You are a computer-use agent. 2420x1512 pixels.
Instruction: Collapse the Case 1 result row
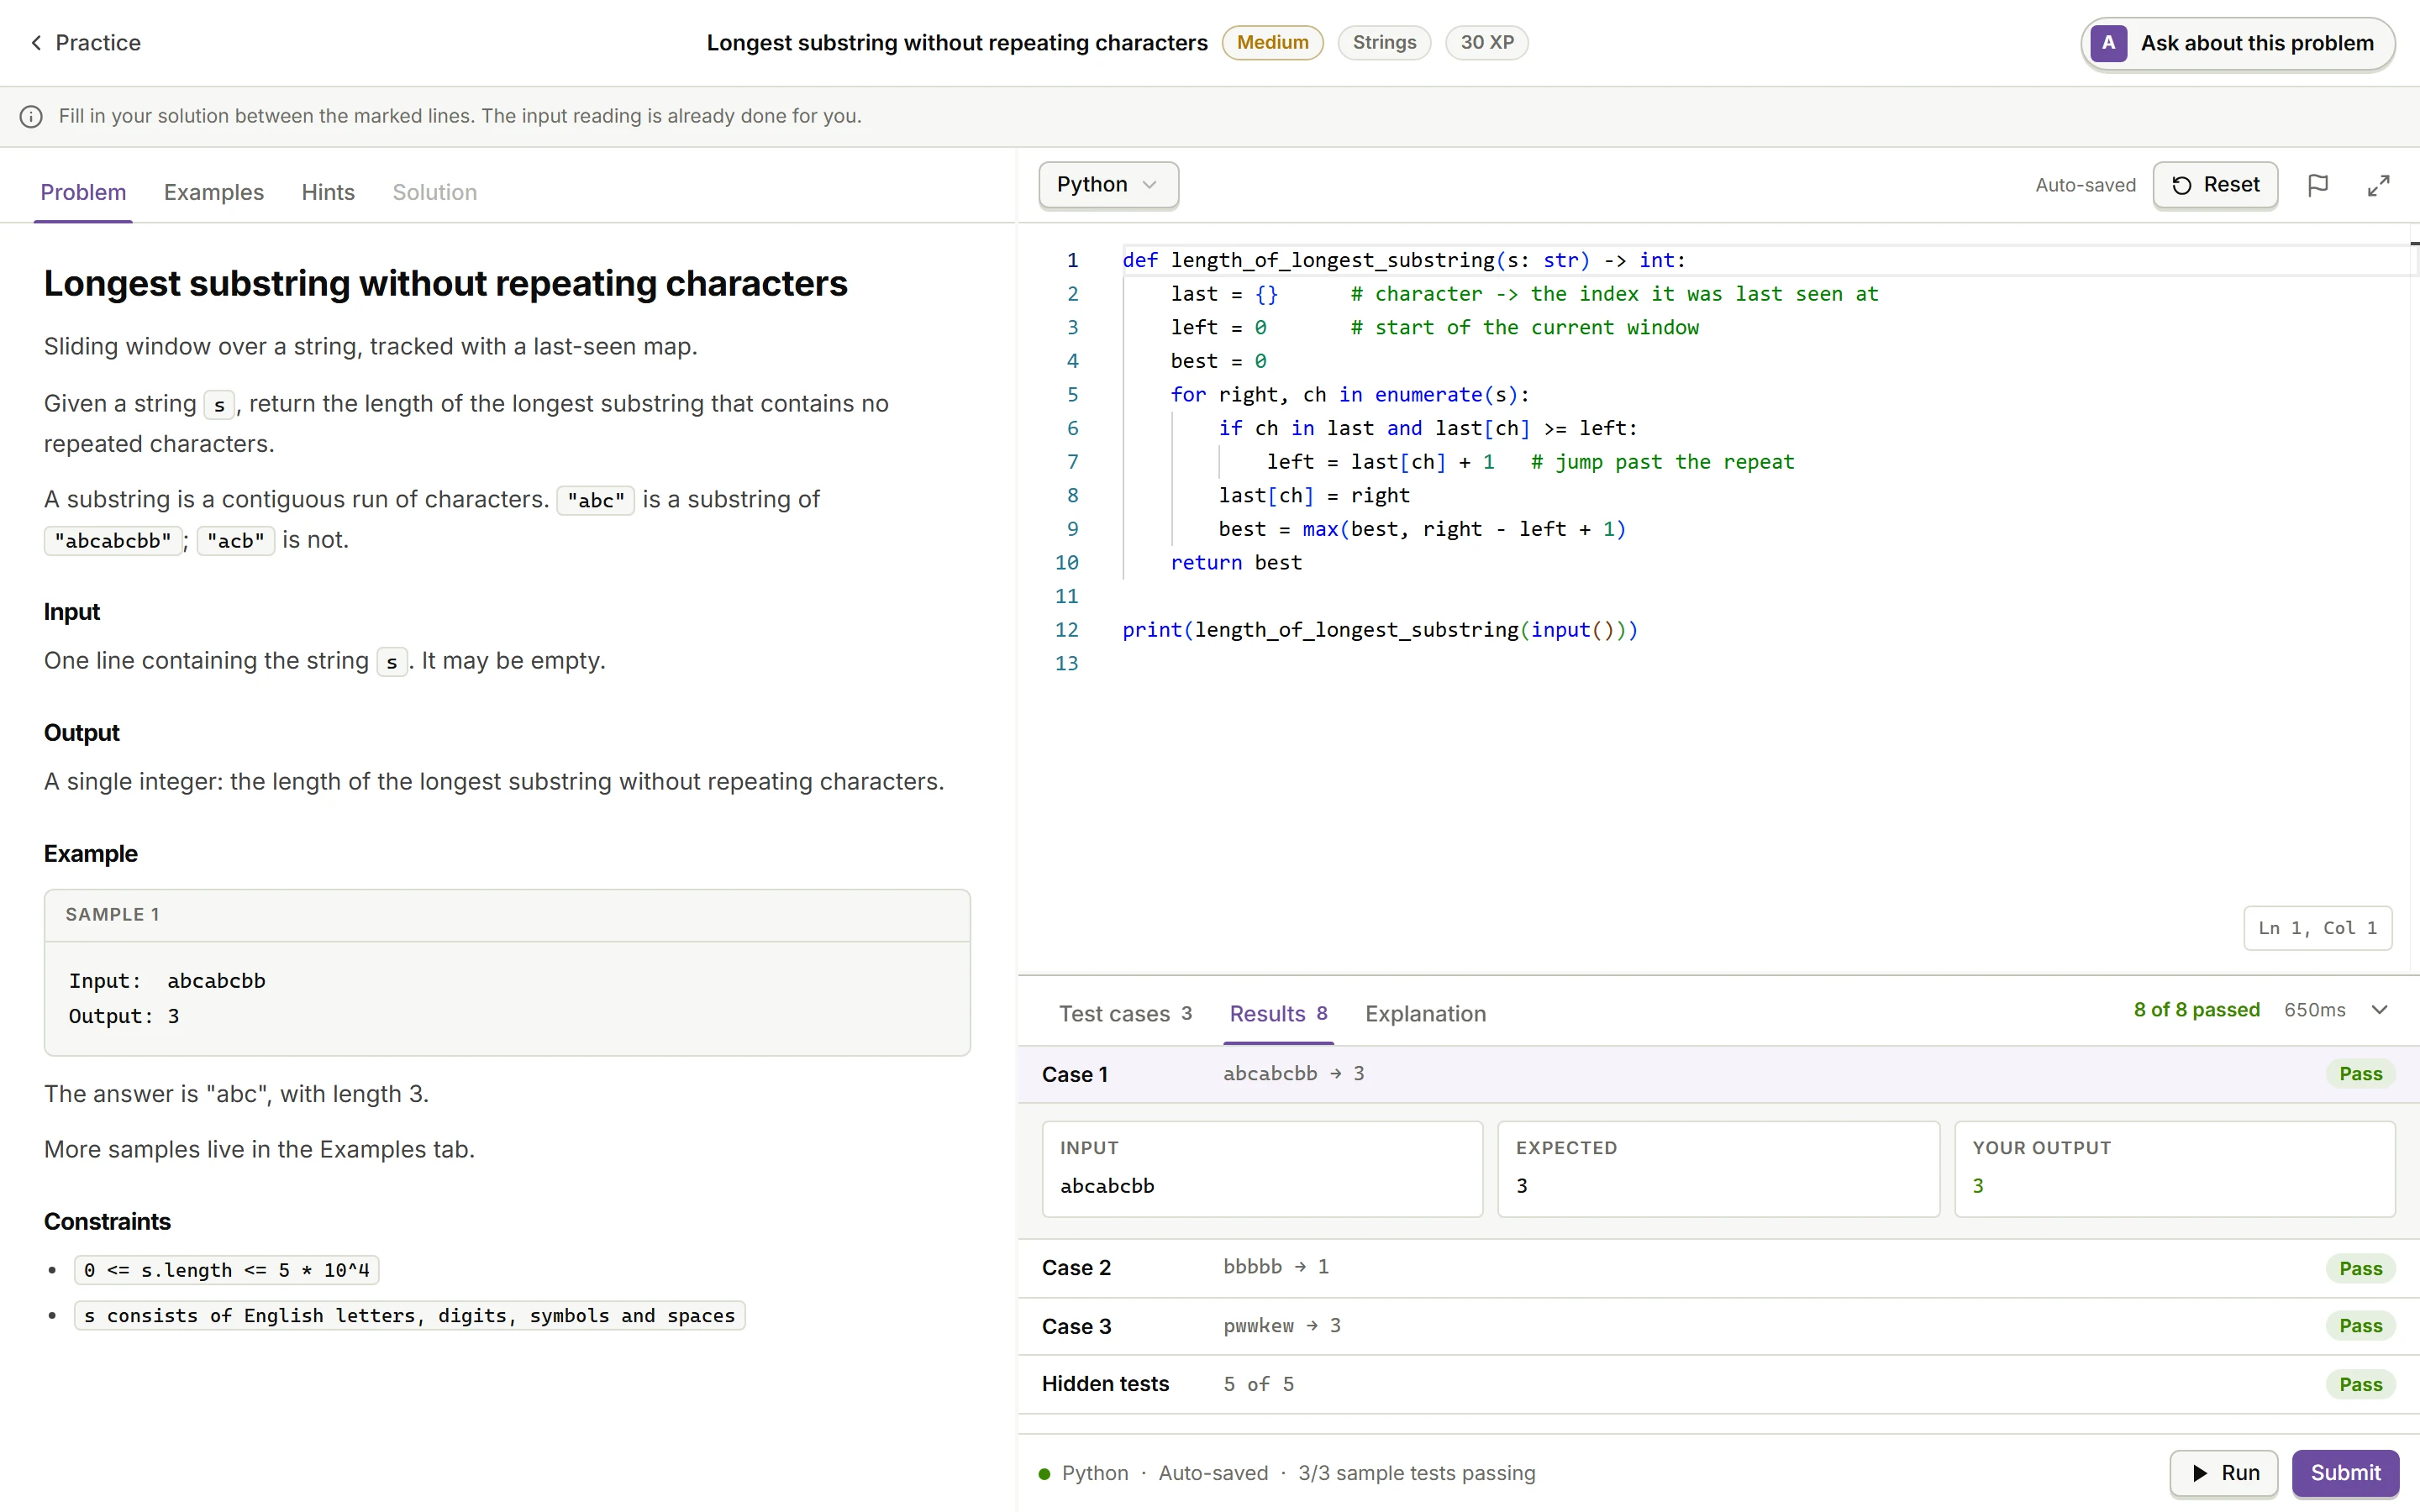coord(1718,1074)
